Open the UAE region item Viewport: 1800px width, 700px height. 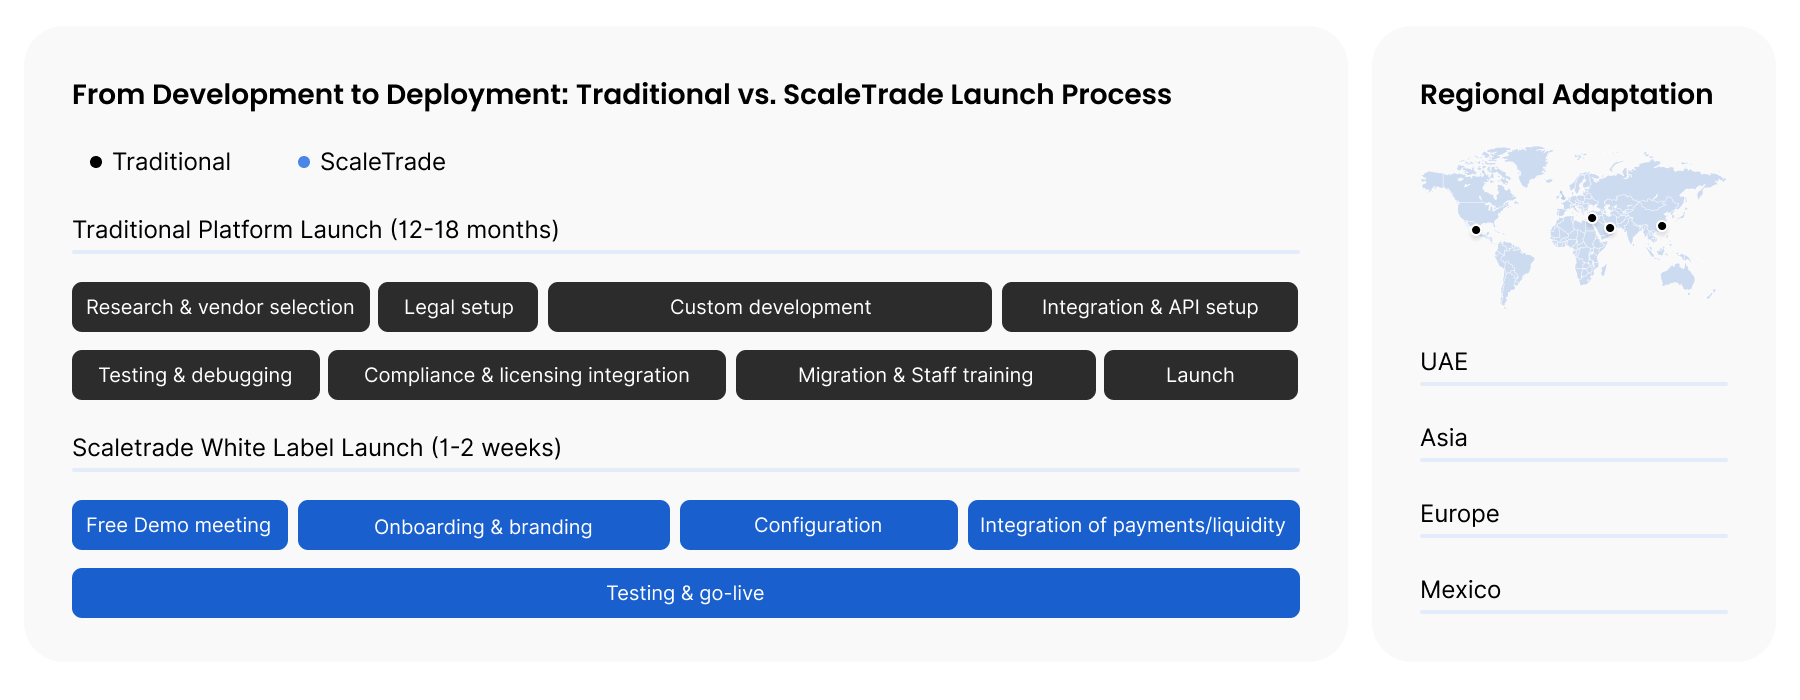pyautogui.click(x=1444, y=362)
